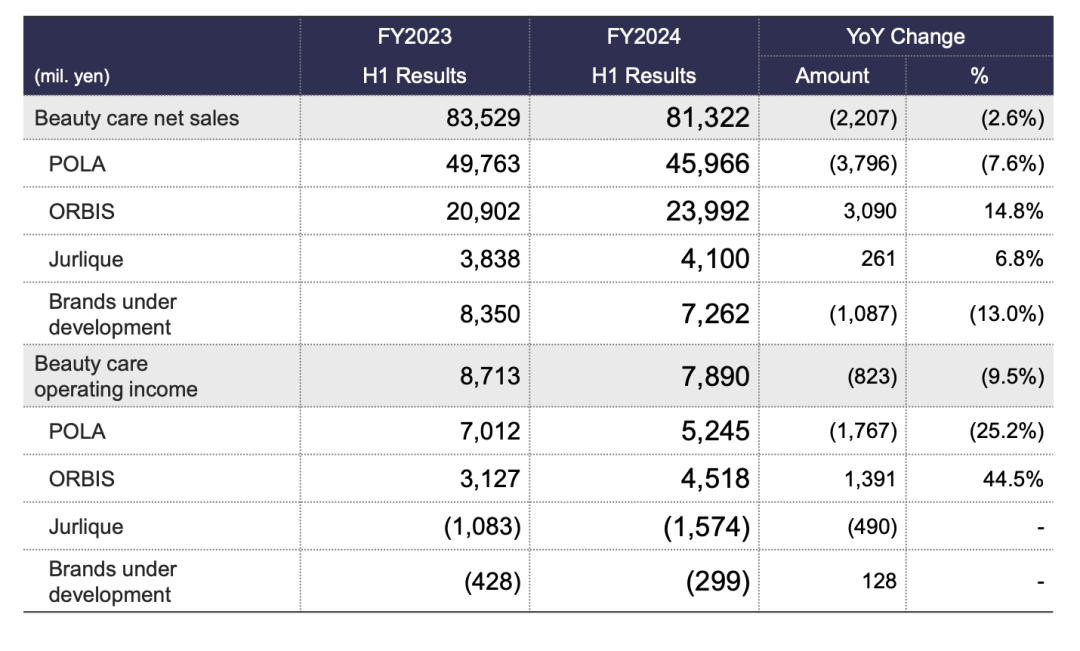Click the Beauty care operating income label
This screenshot has width=1080, height=651.
(x=116, y=376)
